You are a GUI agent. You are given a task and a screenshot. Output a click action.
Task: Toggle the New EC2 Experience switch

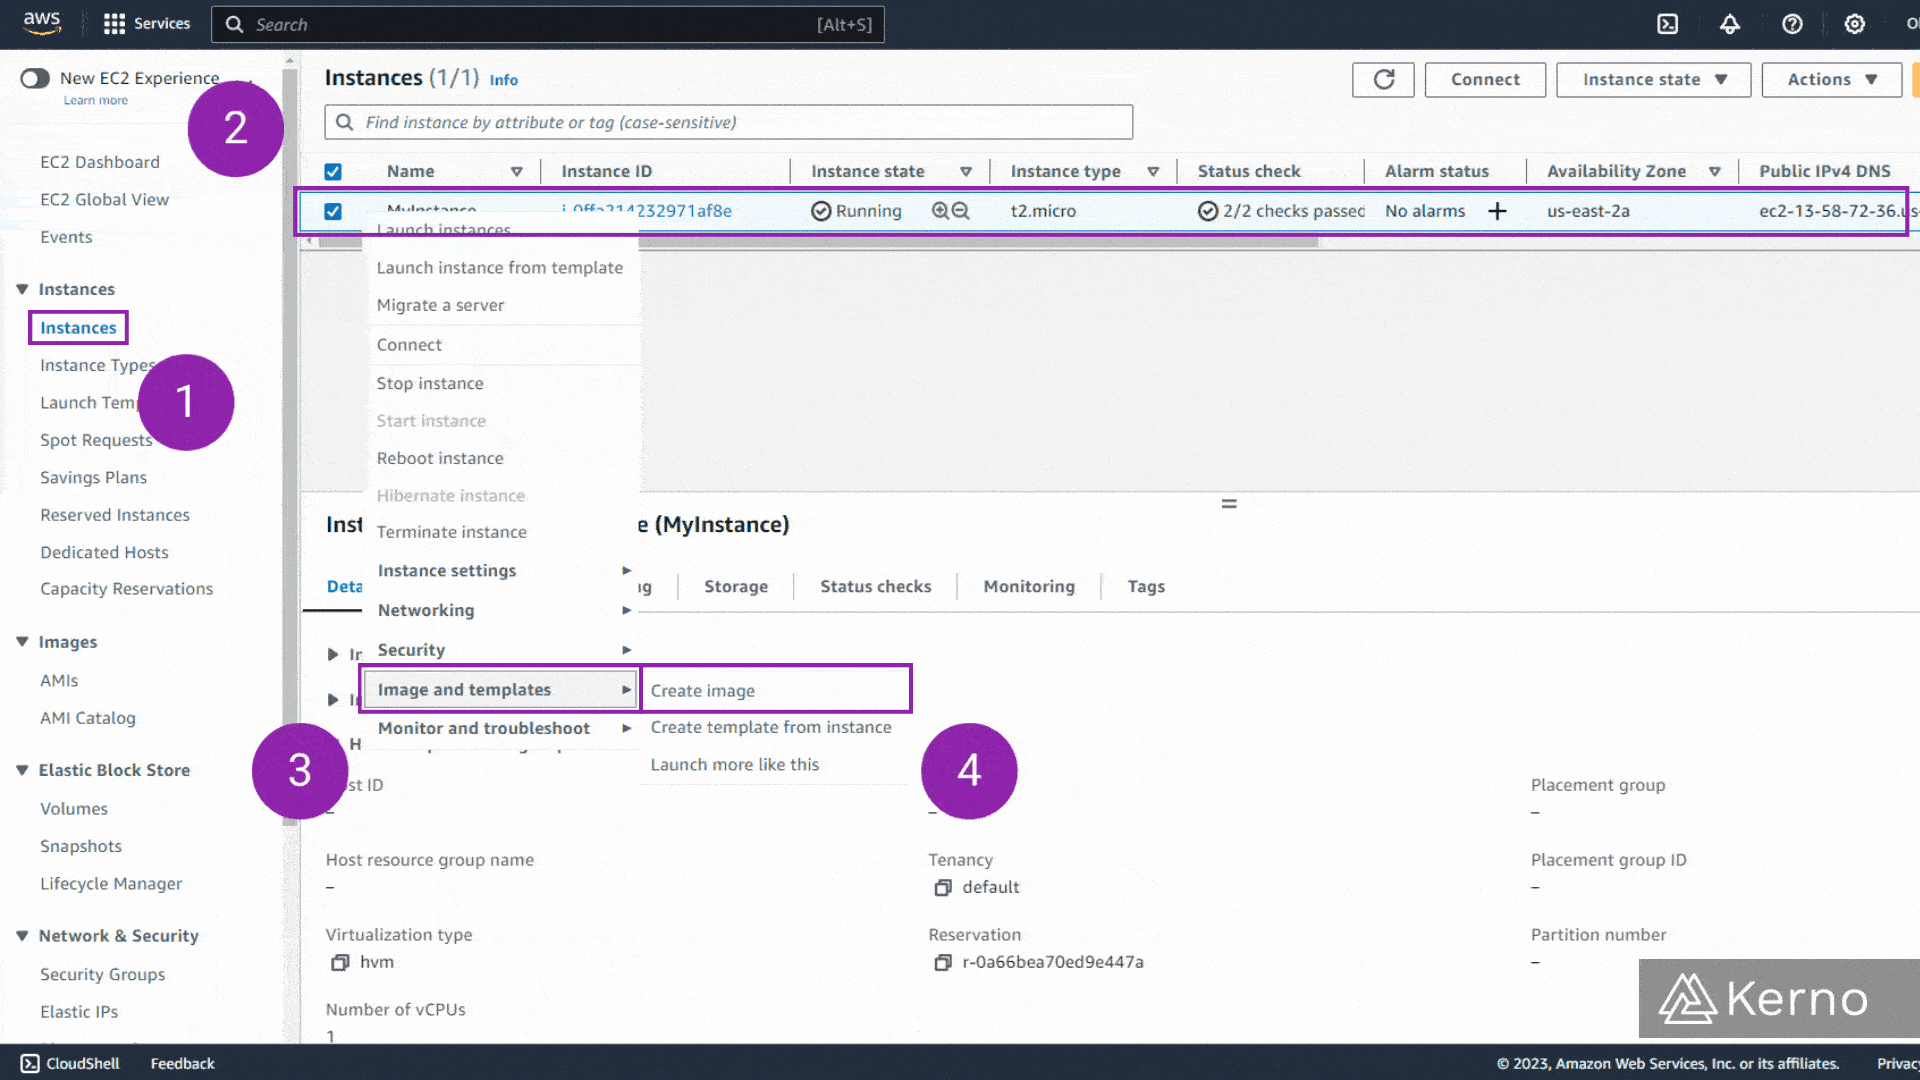[35, 78]
